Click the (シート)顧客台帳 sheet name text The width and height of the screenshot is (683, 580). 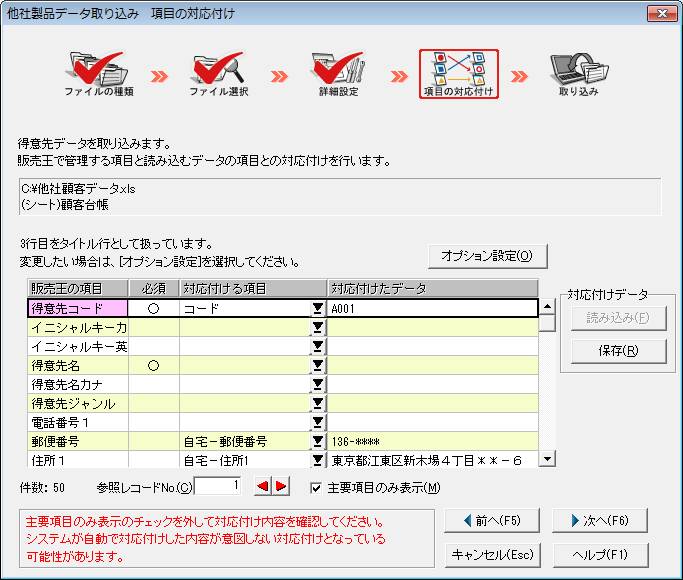pyautogui.click(x=64, y=204)
